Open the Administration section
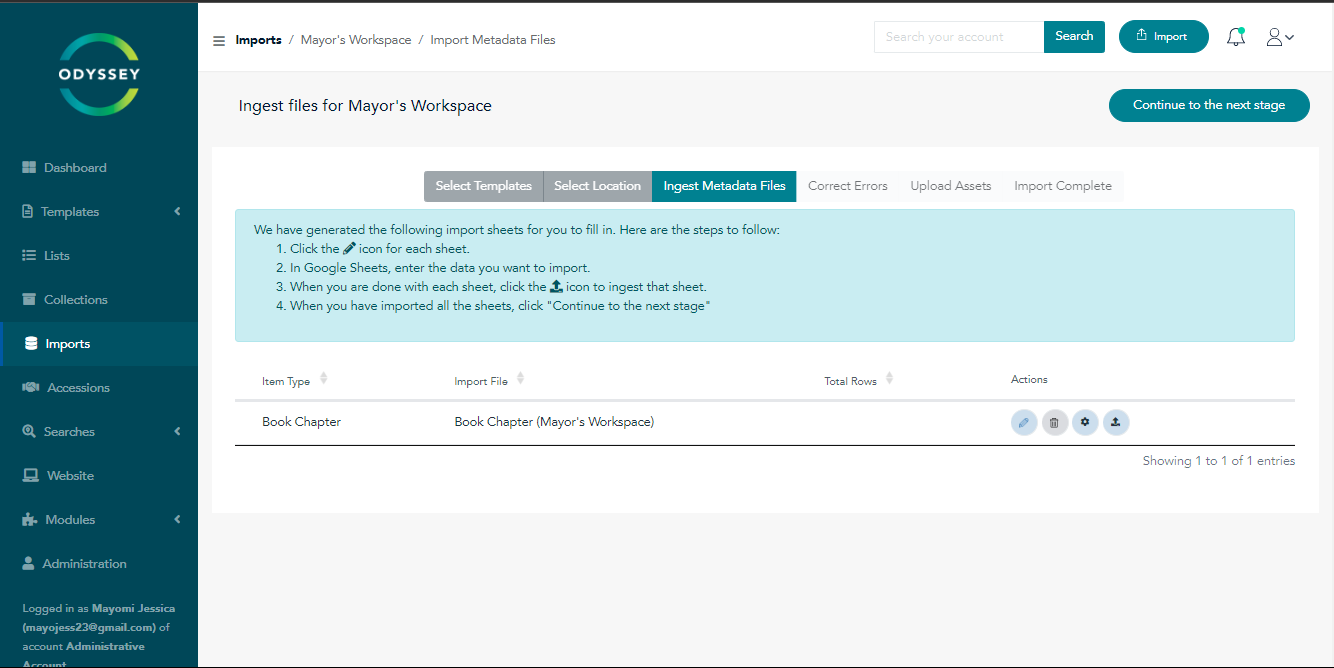Screen dimensions: 1334x668 click(x=85, y=564)
